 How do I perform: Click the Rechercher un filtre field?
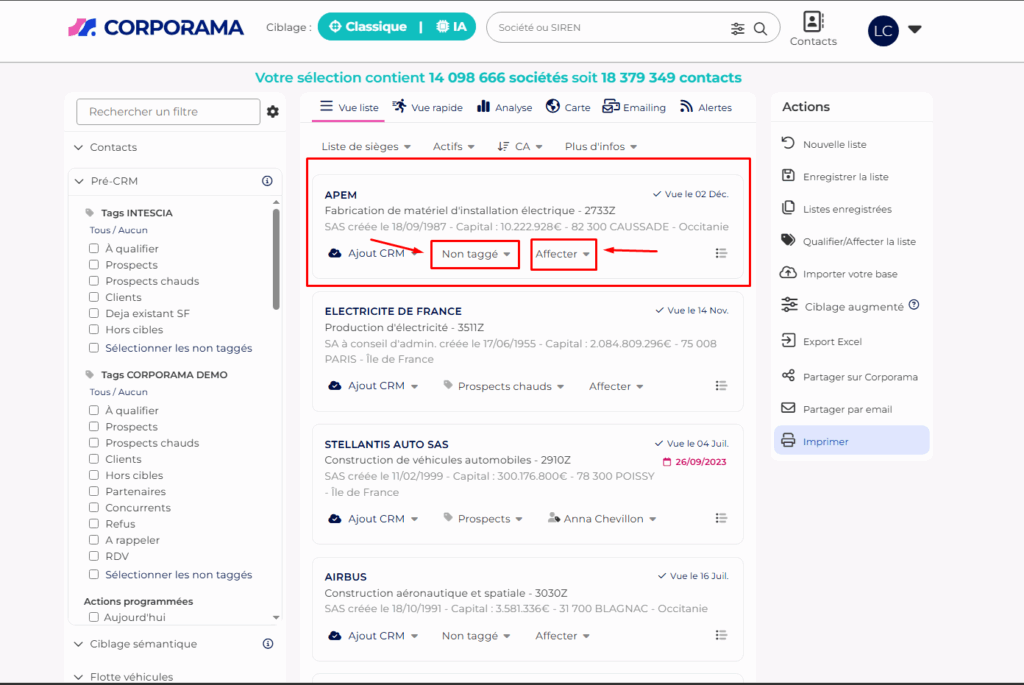[167, 112]
